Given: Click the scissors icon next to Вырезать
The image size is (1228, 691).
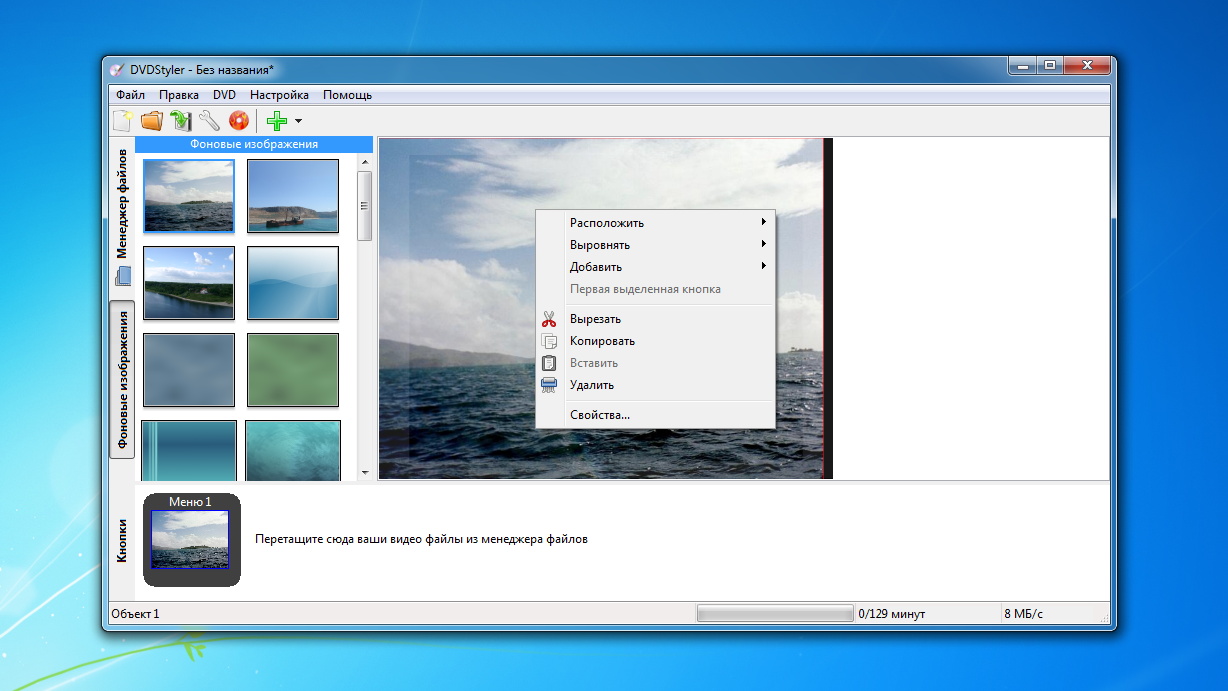Looking at the screenshot, I should coord(548,319).
